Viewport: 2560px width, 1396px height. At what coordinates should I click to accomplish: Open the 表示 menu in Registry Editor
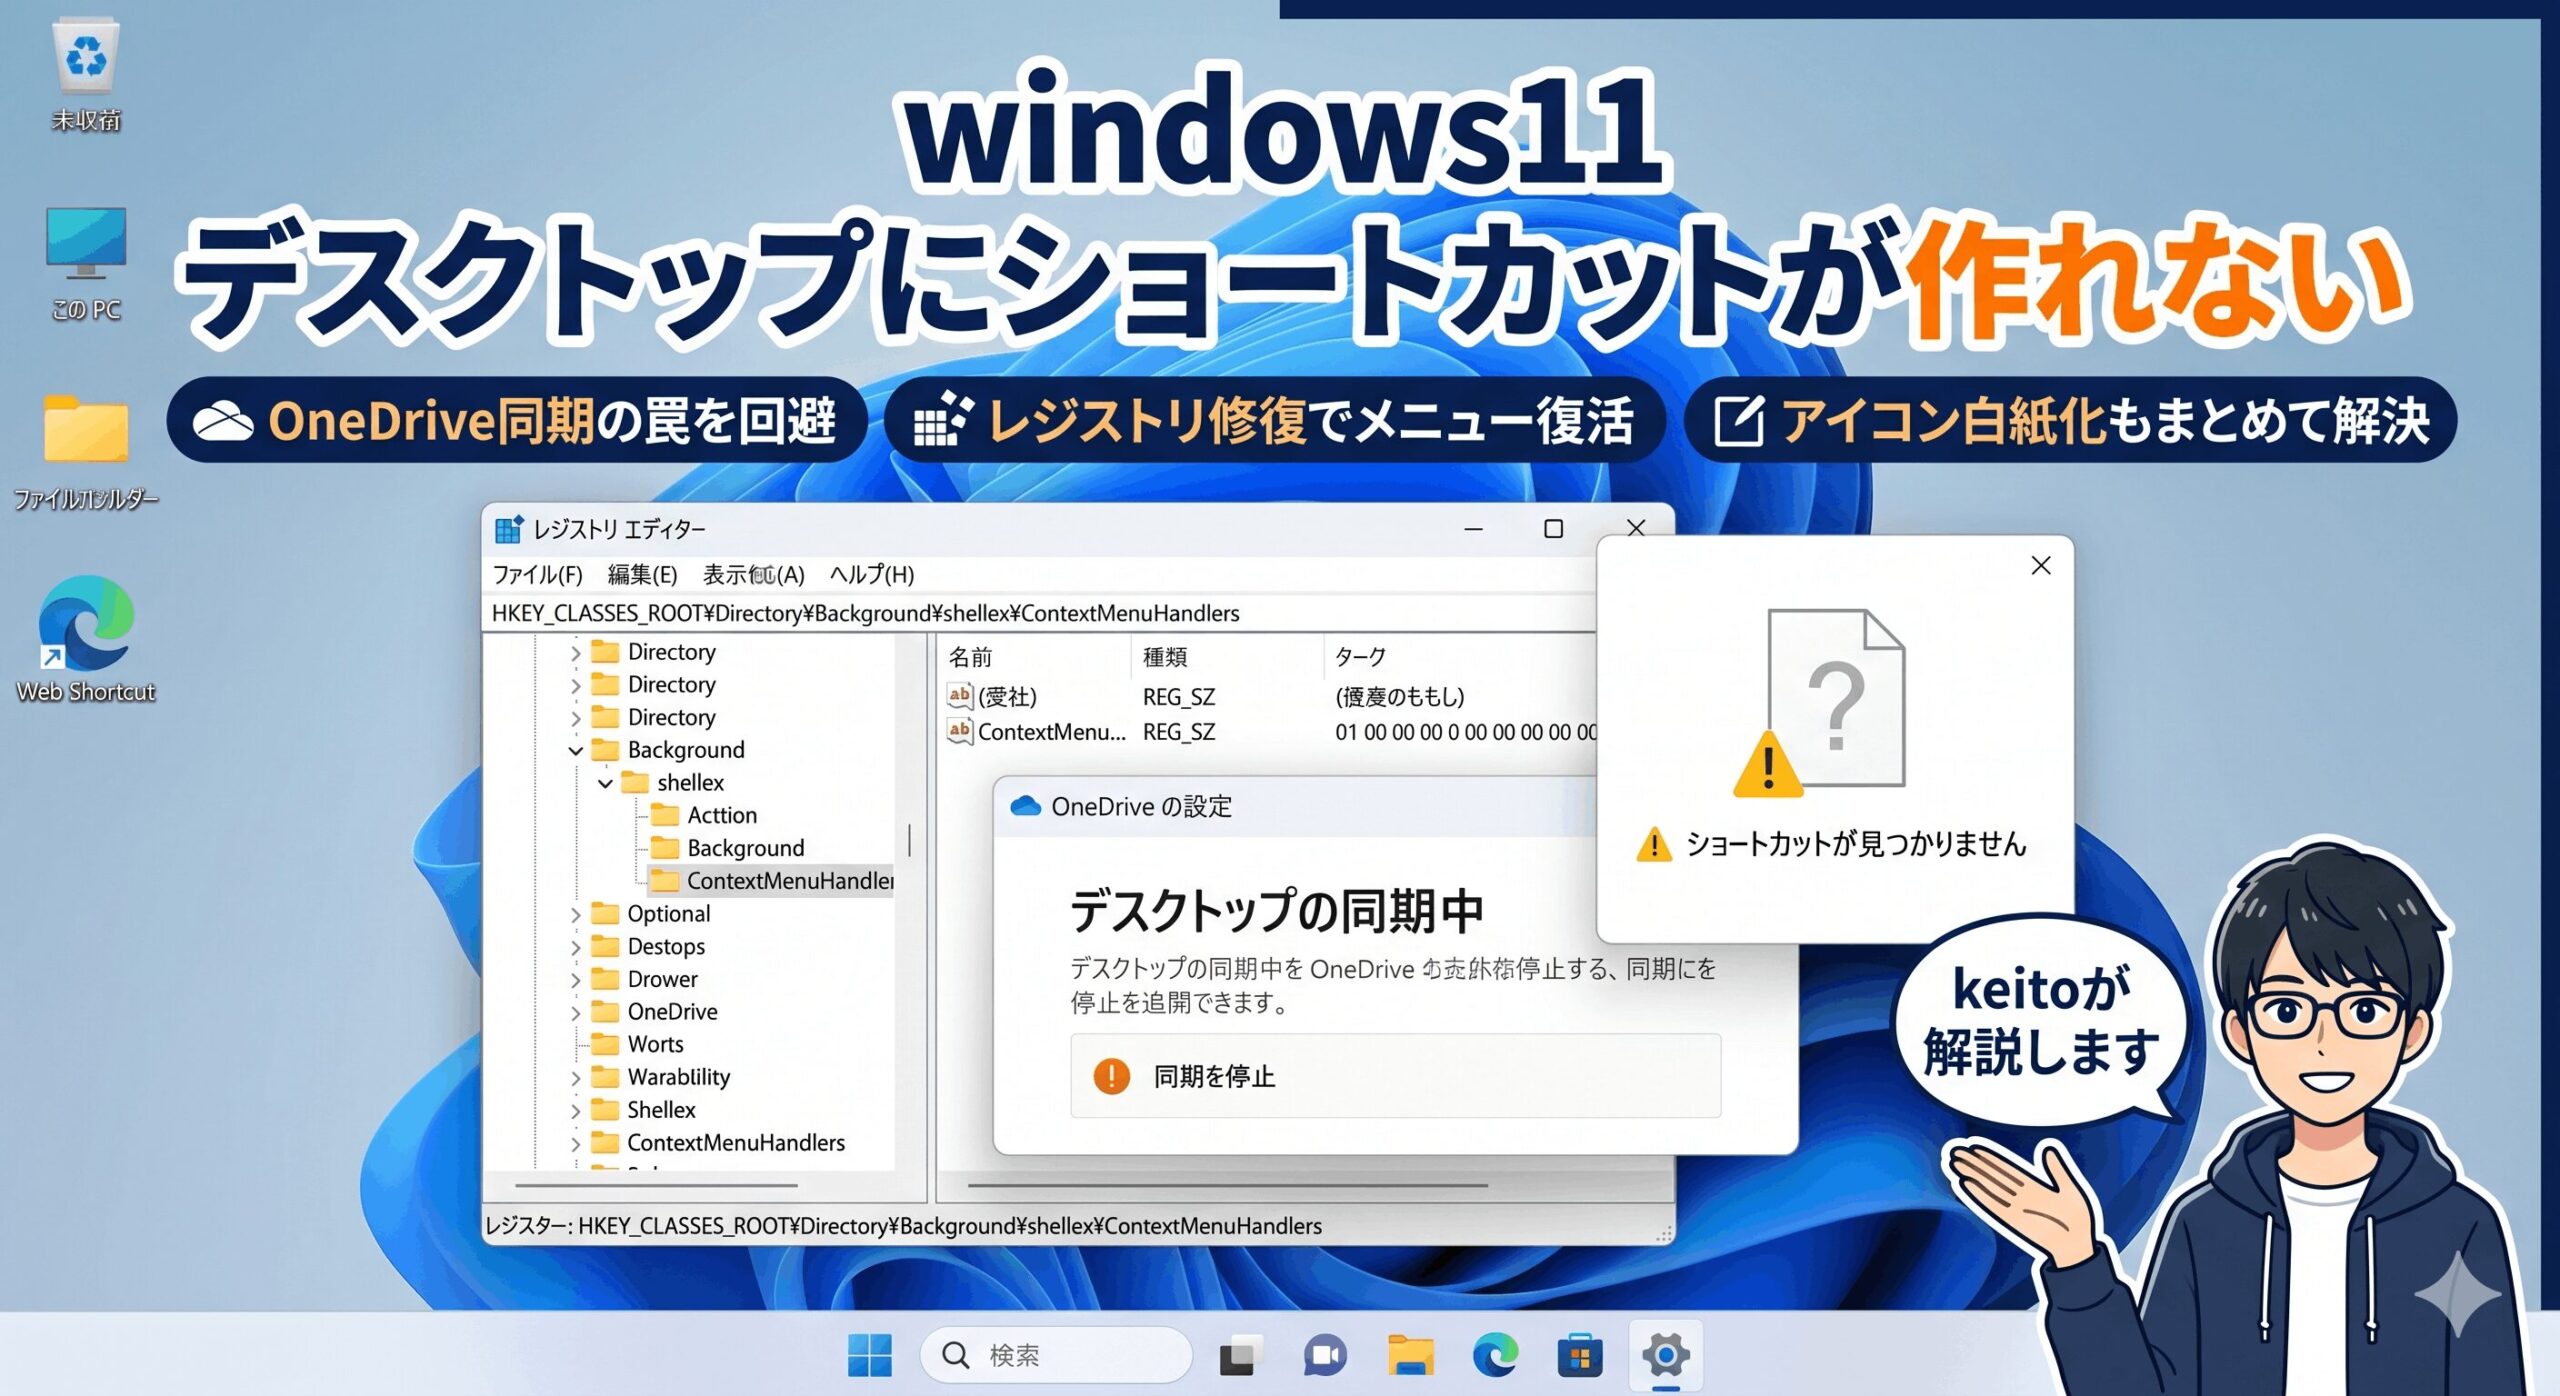(753, 574)
